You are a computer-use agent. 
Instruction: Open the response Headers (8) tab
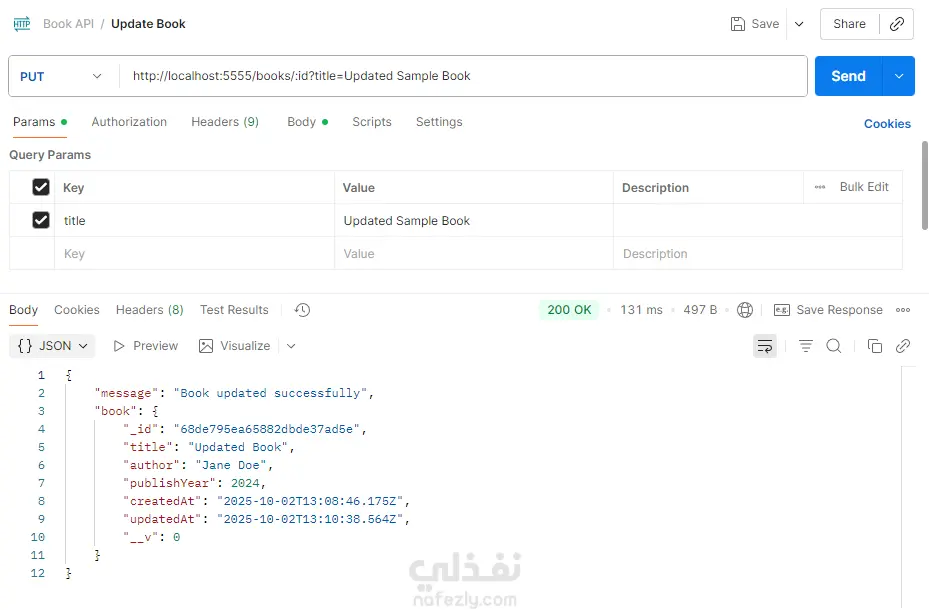click(149, 310)
